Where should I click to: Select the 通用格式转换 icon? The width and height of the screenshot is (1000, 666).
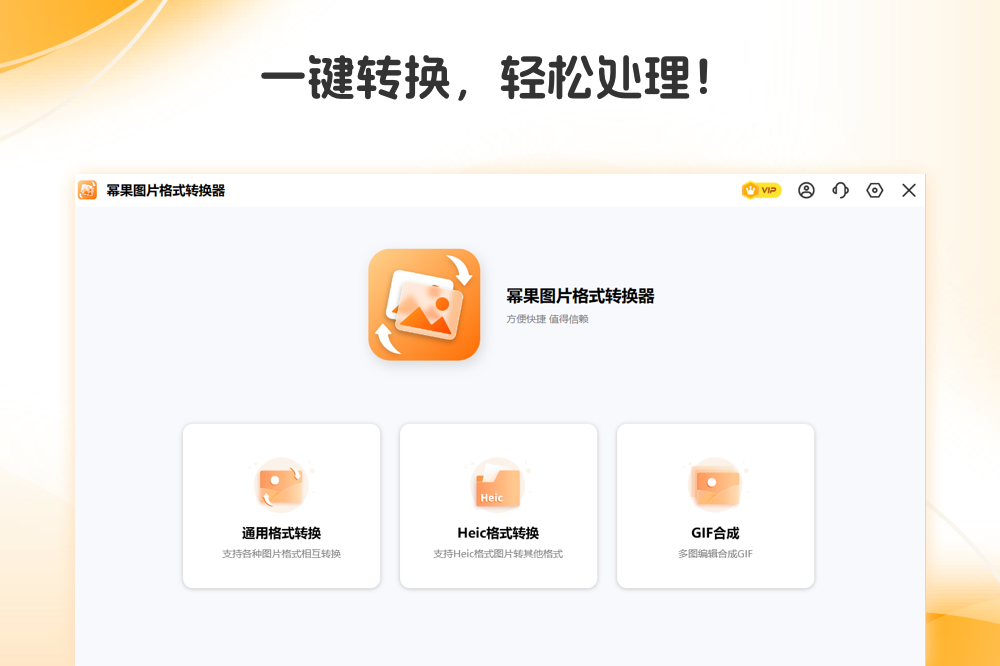click(x=281, y=485)
